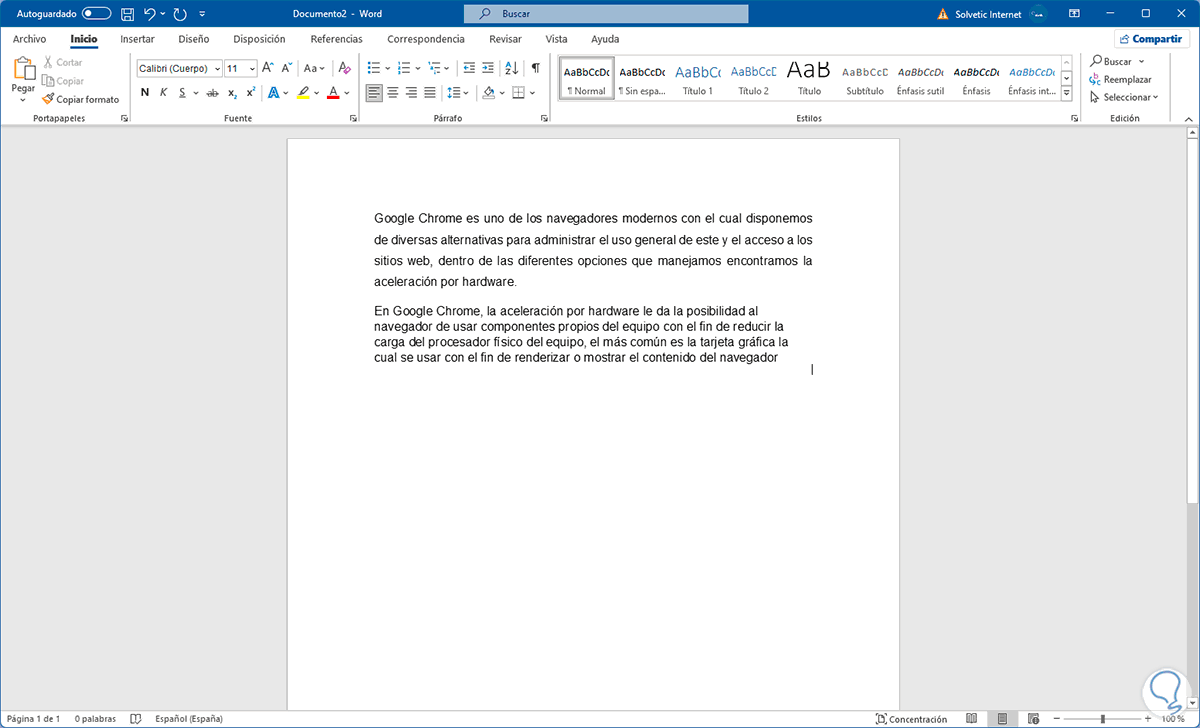The width and height of the screenshot is (1200, 728).
Task: Click Español (España) language in status bar
Action: coord(189,718)
